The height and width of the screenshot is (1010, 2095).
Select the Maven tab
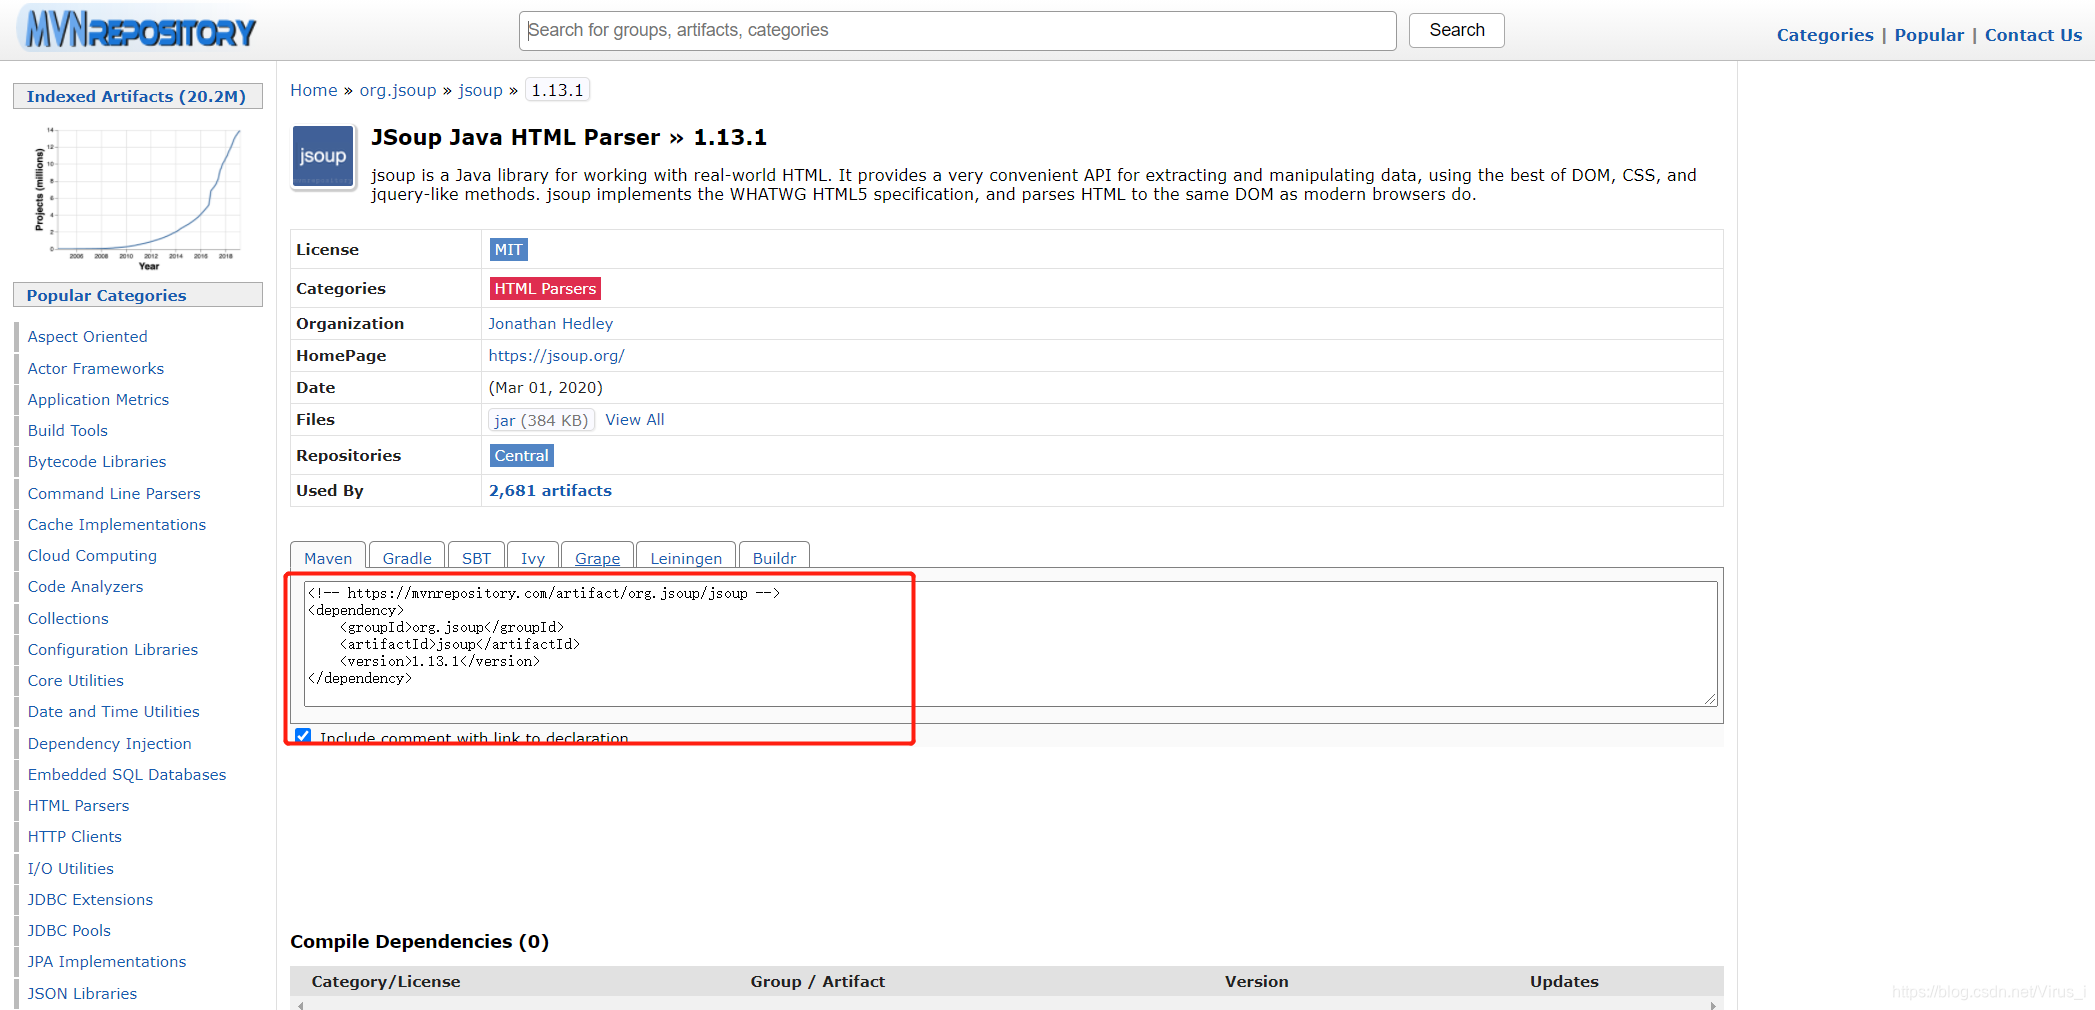(328, 557)
